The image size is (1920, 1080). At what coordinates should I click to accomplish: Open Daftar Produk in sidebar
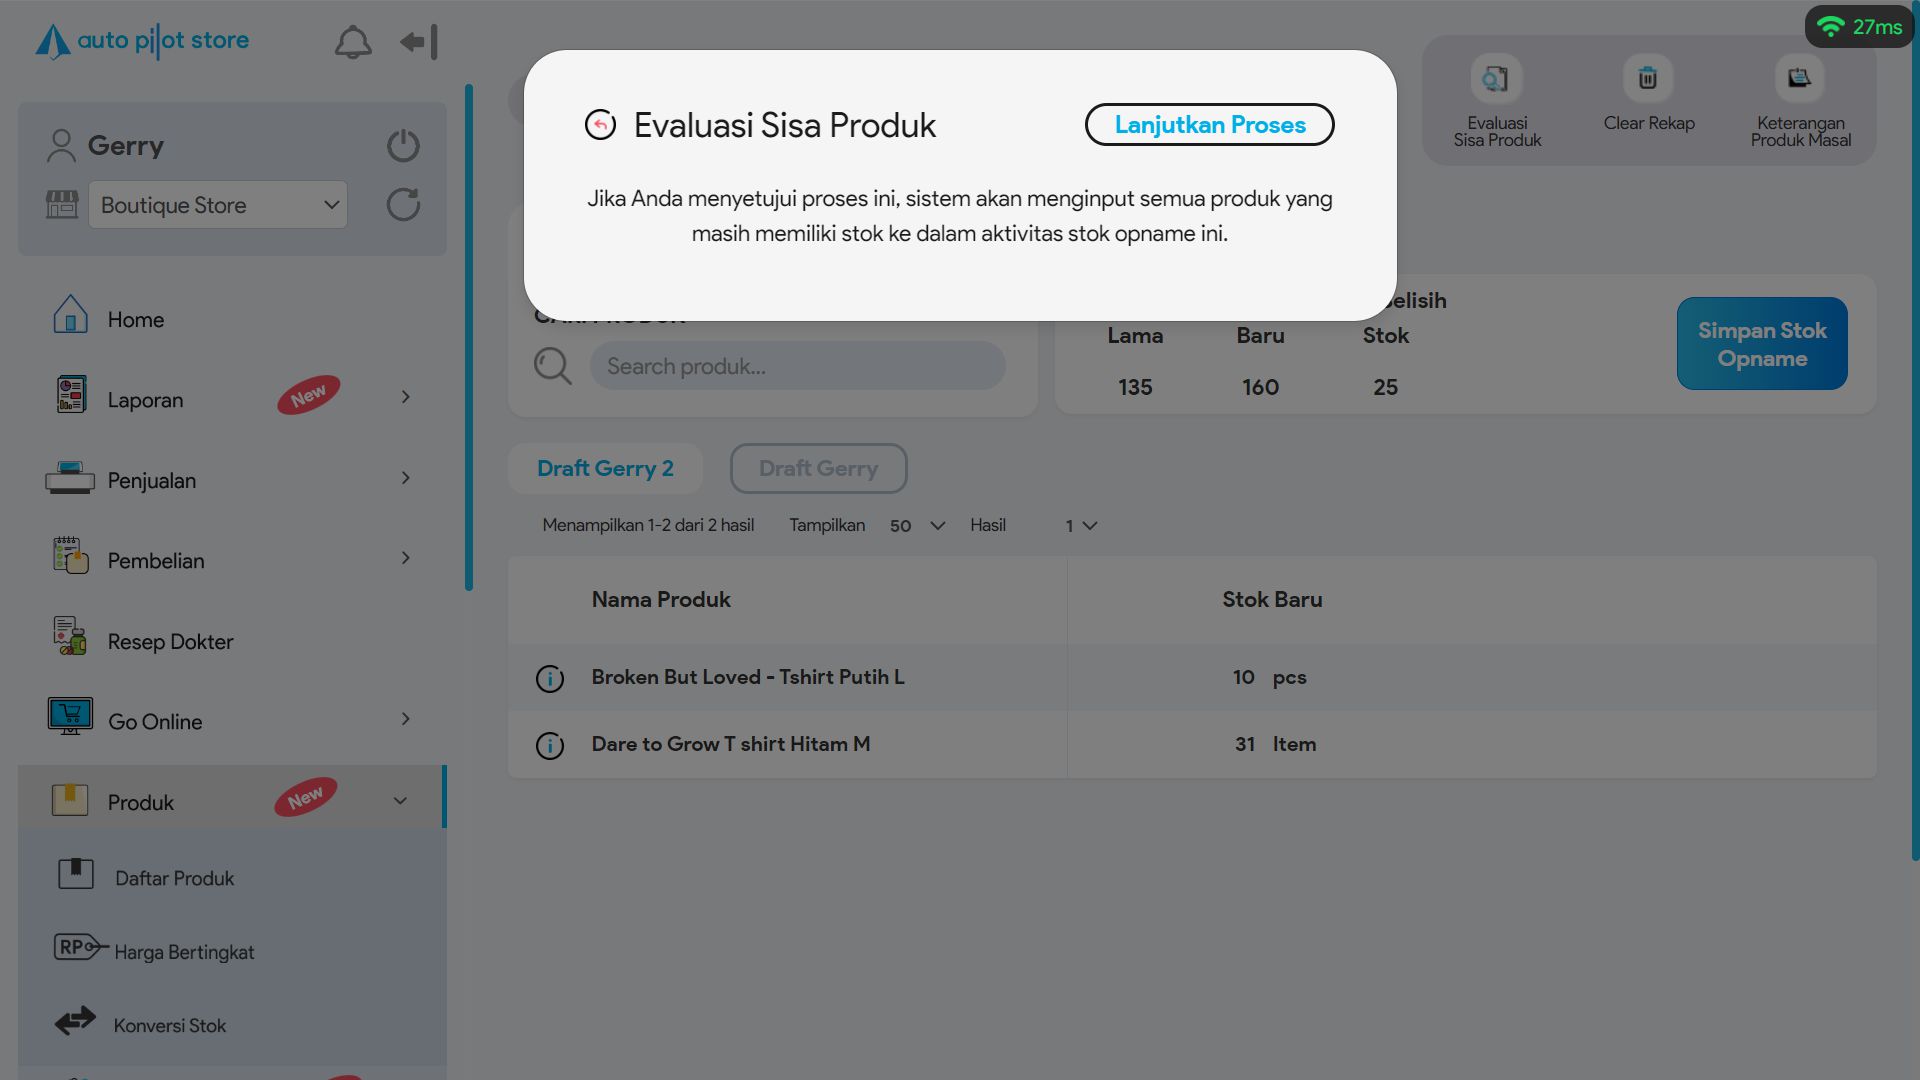(x=174, y=879)
